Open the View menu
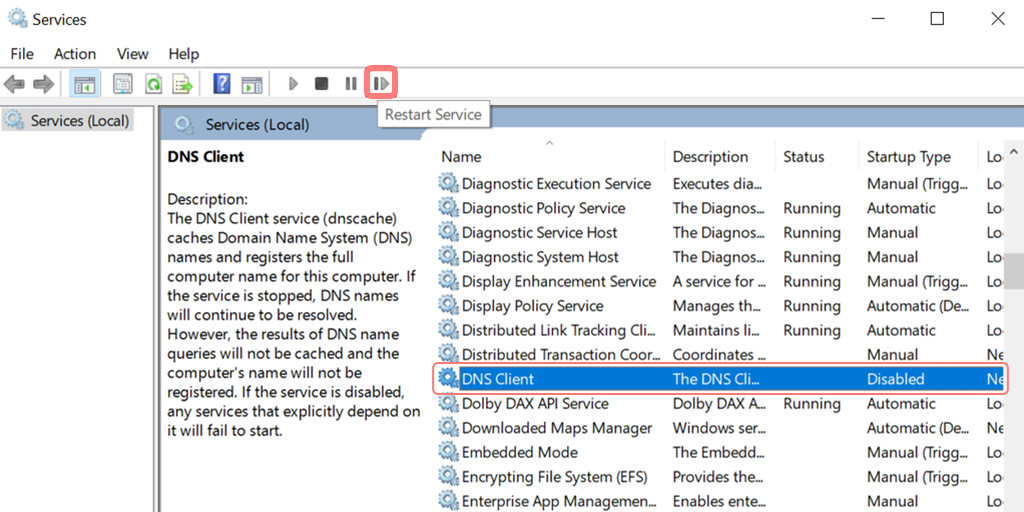The height and width of the screenshot is (512, 1024). point(133,54)
